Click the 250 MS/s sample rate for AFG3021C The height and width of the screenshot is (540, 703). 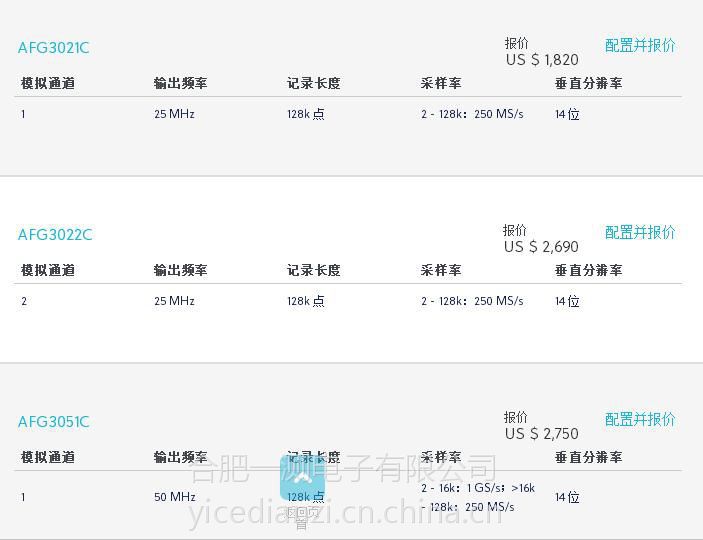click(x=499, y=114)
